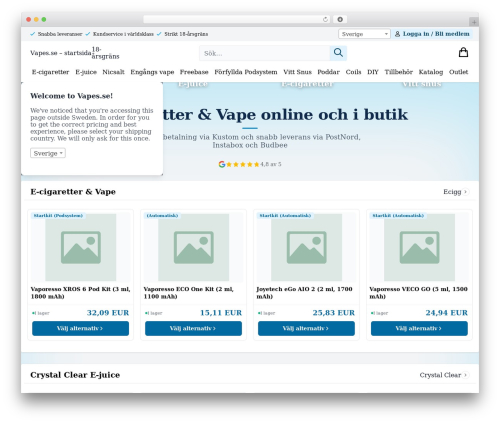Open Vitt Snus menu item
This screenshot has width=500, height=423.
[297, 72]
